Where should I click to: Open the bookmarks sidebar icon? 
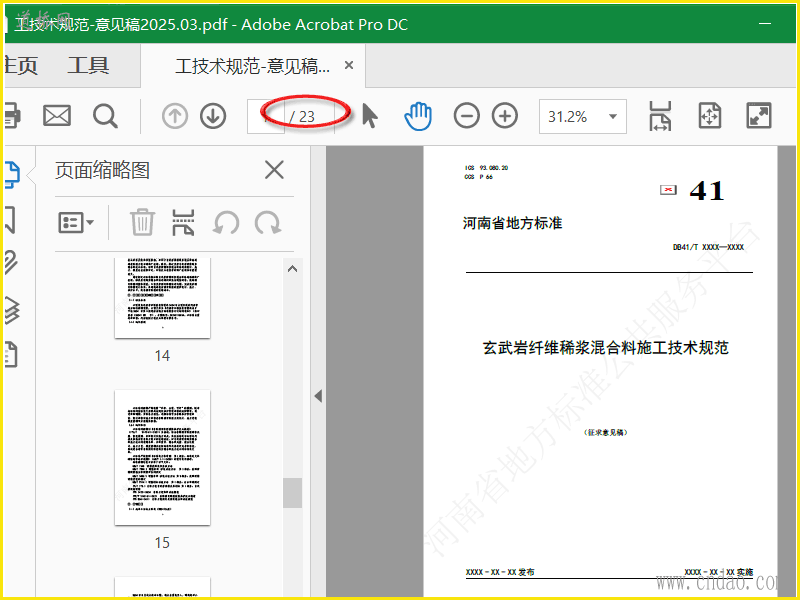pos(10,220)
